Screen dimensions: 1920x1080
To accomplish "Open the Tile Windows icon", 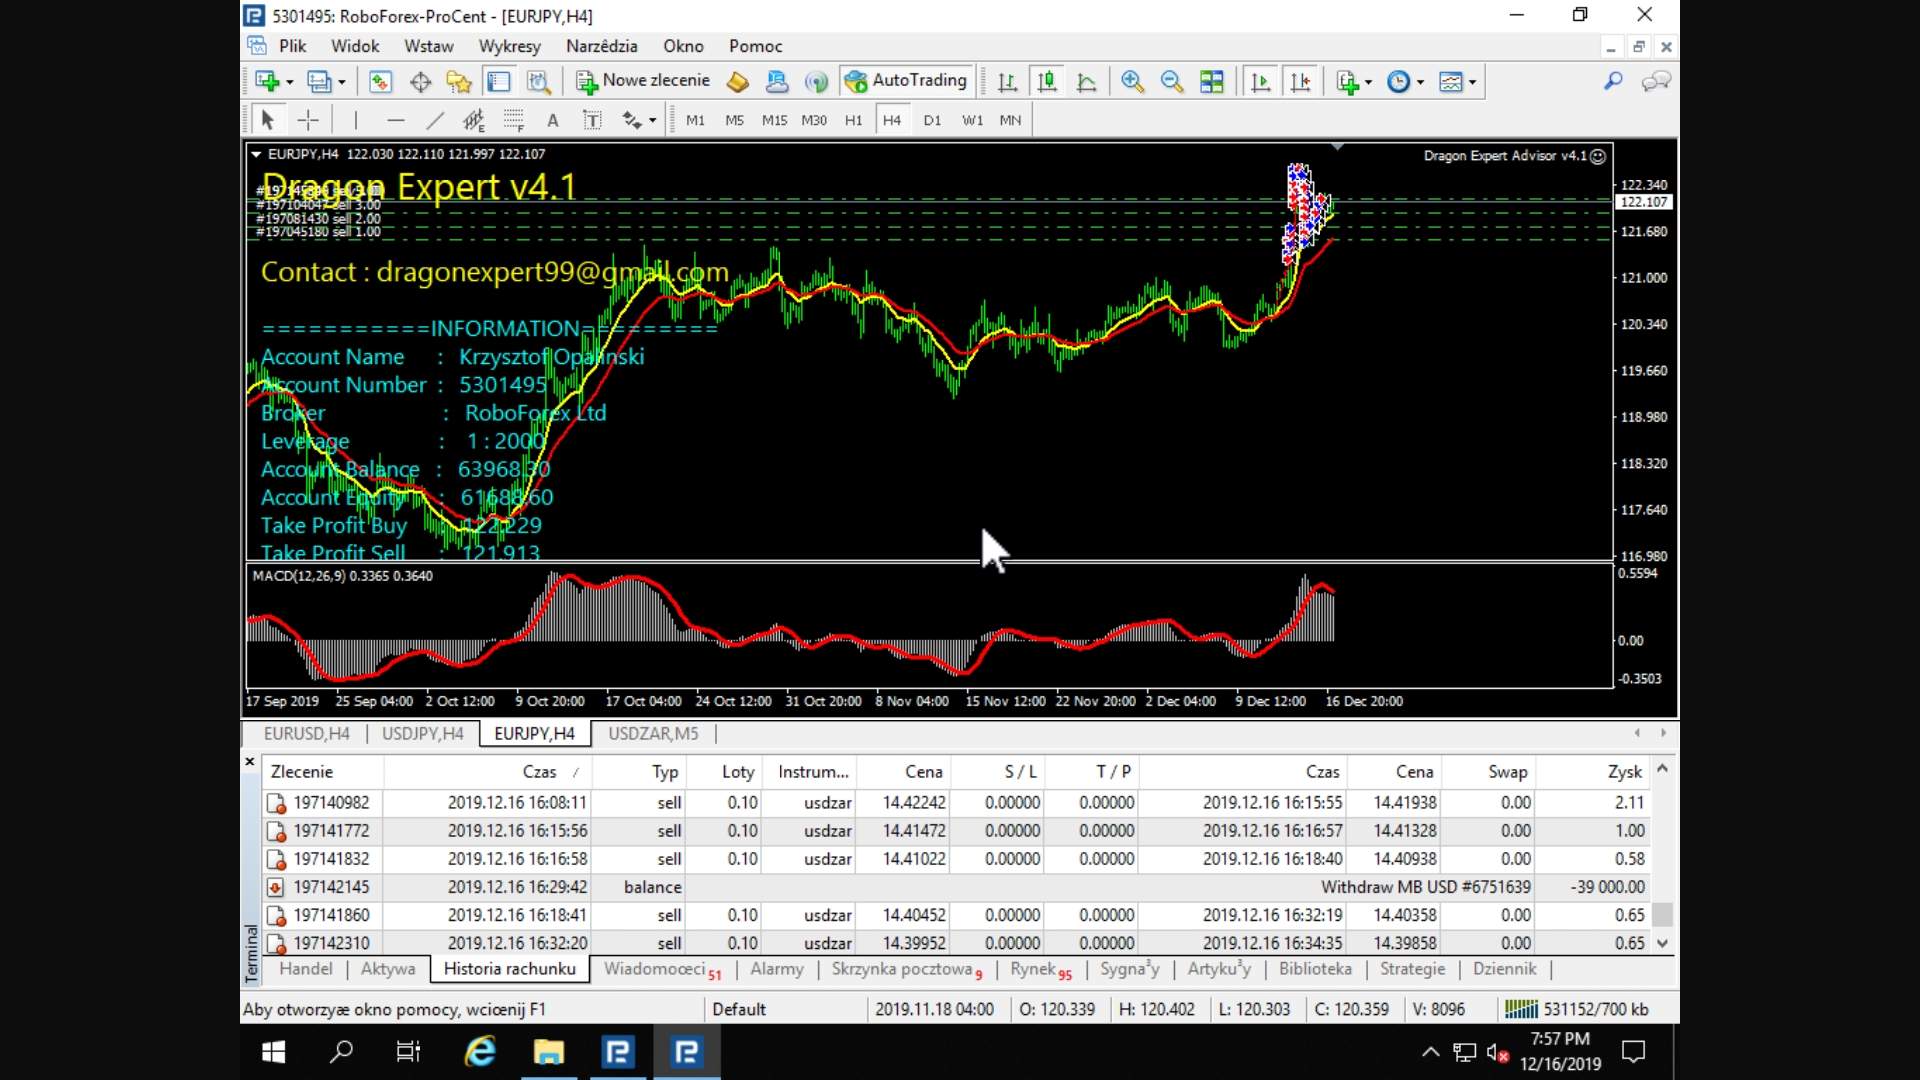I will (x=1212, y=82).
